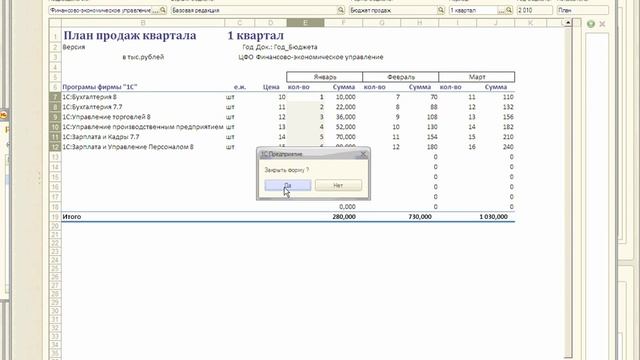Click 1С:Управление производственным предприятием cell
Image resolution: width=640 pixels, height=360 pixels.
(x=143, y=127)
